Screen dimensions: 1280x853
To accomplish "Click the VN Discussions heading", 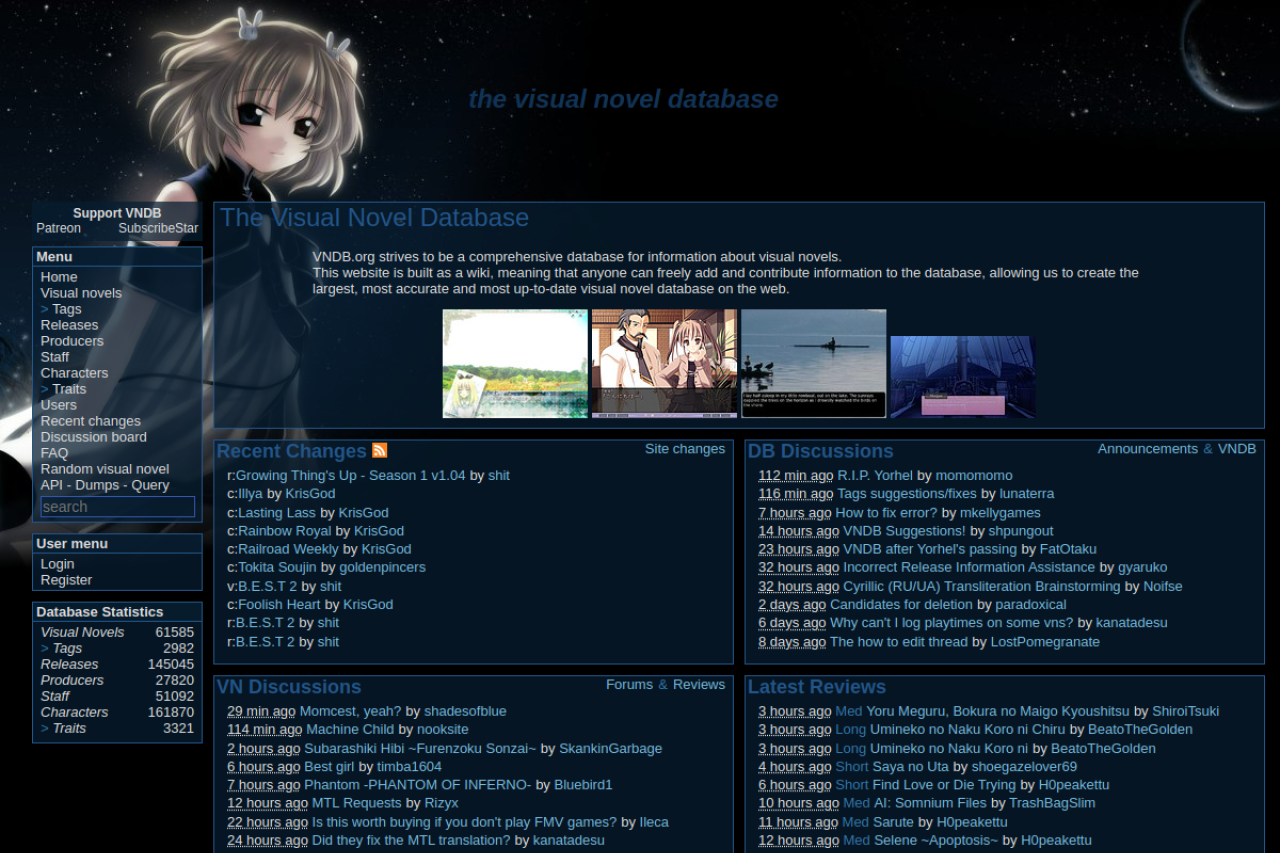I will (289, 687).
